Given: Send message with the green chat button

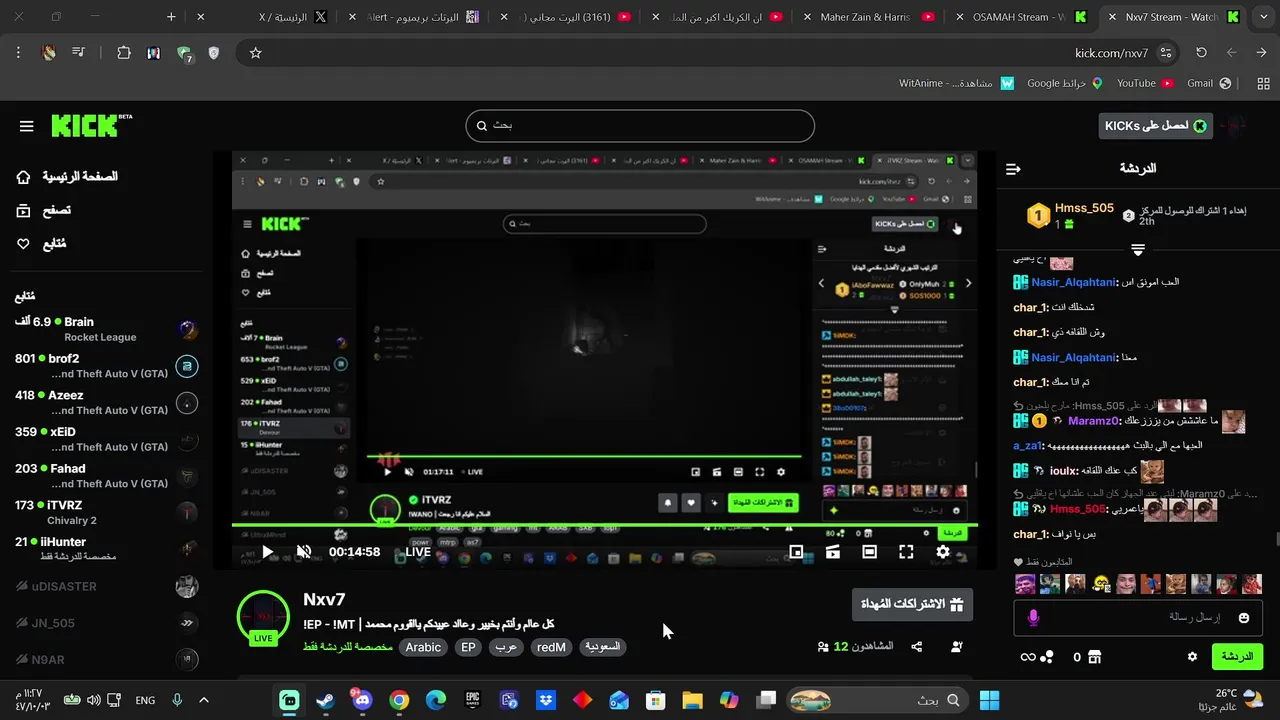Looking at the screenshot, I should tap(1237, 657).
